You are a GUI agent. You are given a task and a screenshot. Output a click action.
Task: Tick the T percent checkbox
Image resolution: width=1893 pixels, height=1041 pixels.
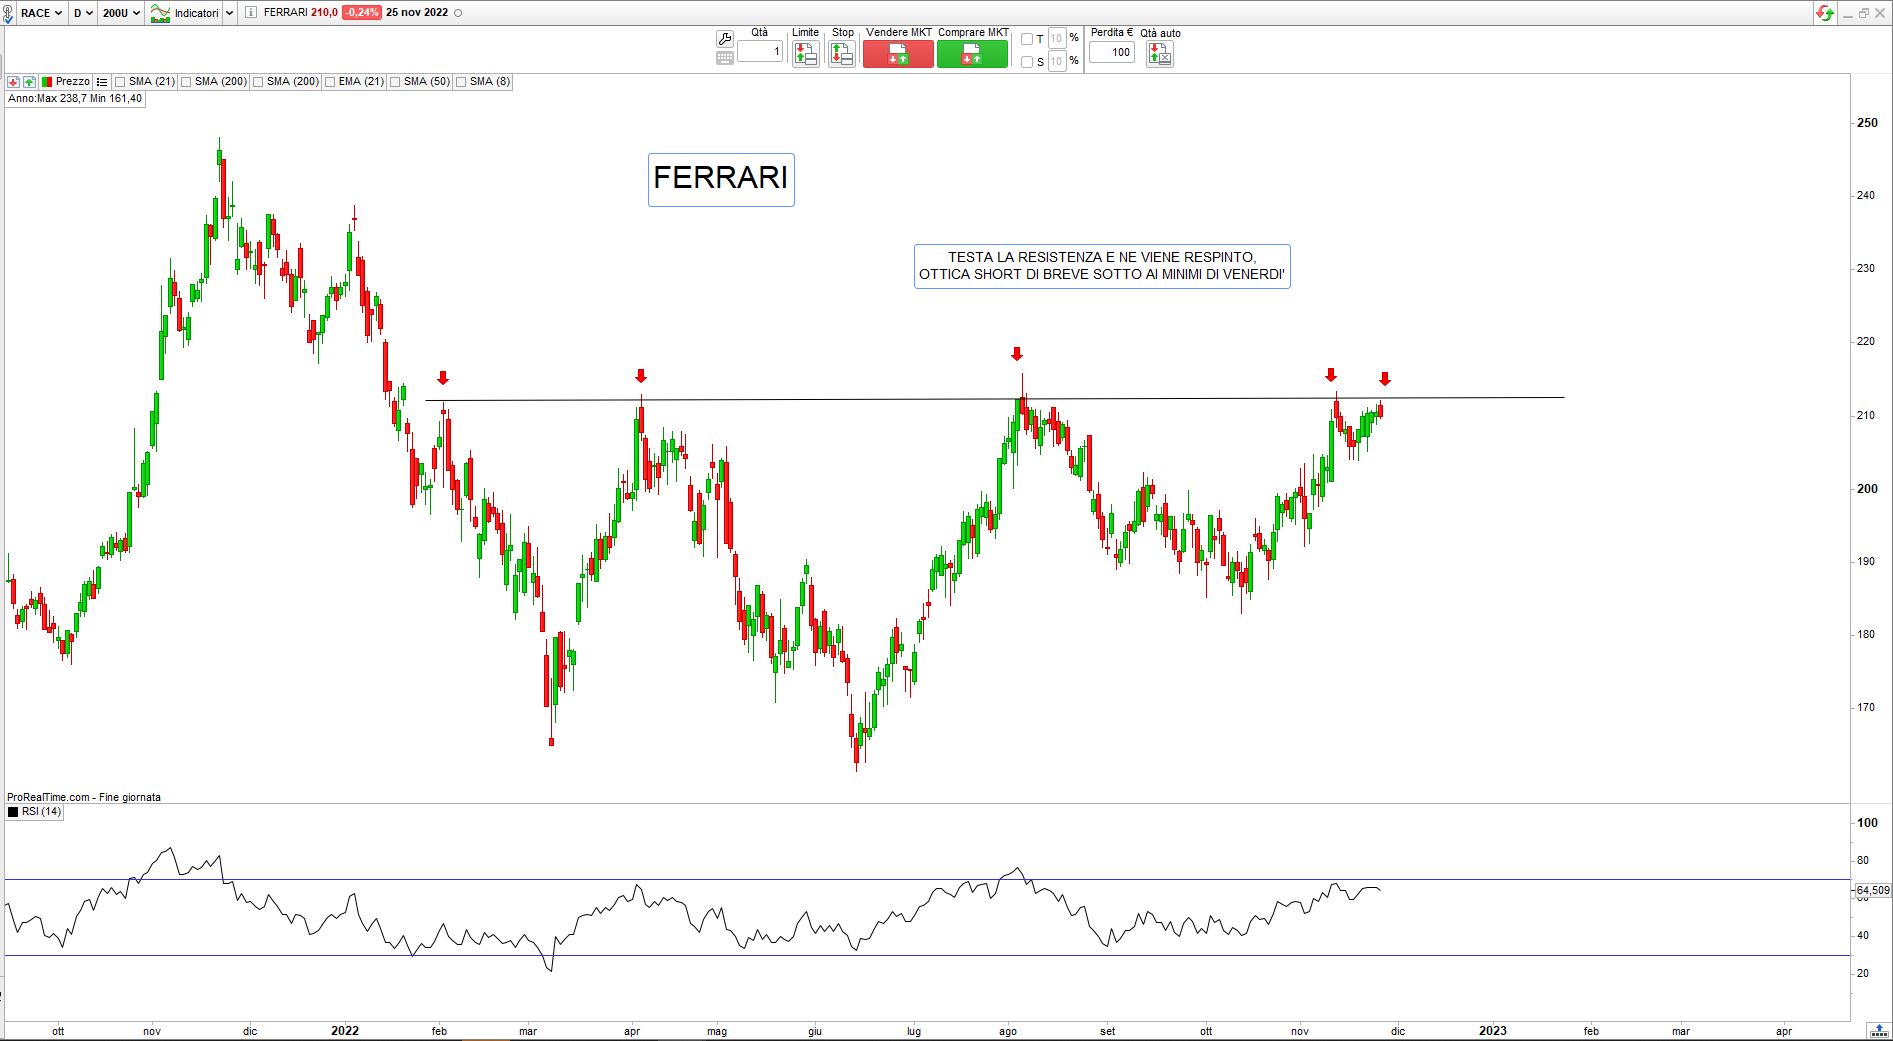1026,39
